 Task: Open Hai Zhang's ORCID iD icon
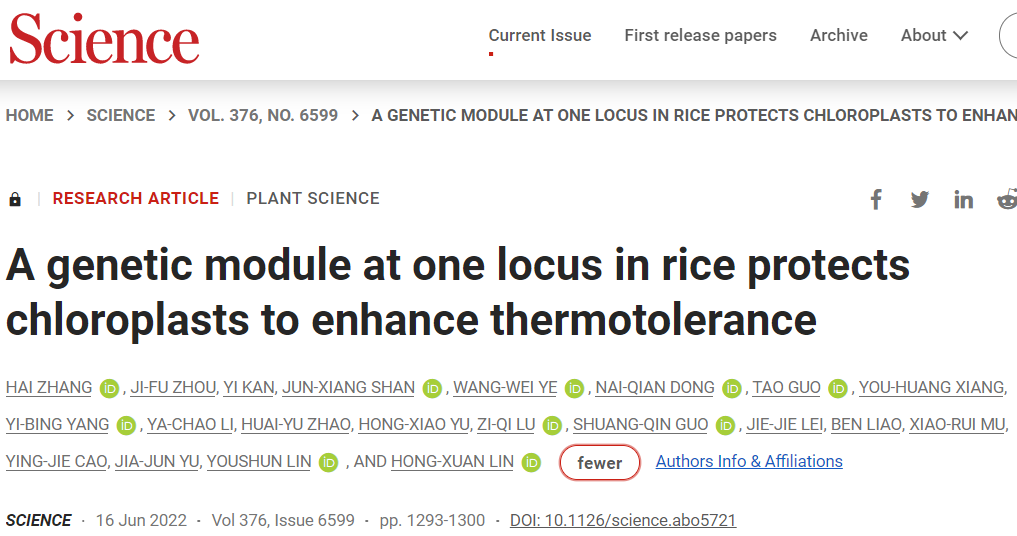coord(109,389)
